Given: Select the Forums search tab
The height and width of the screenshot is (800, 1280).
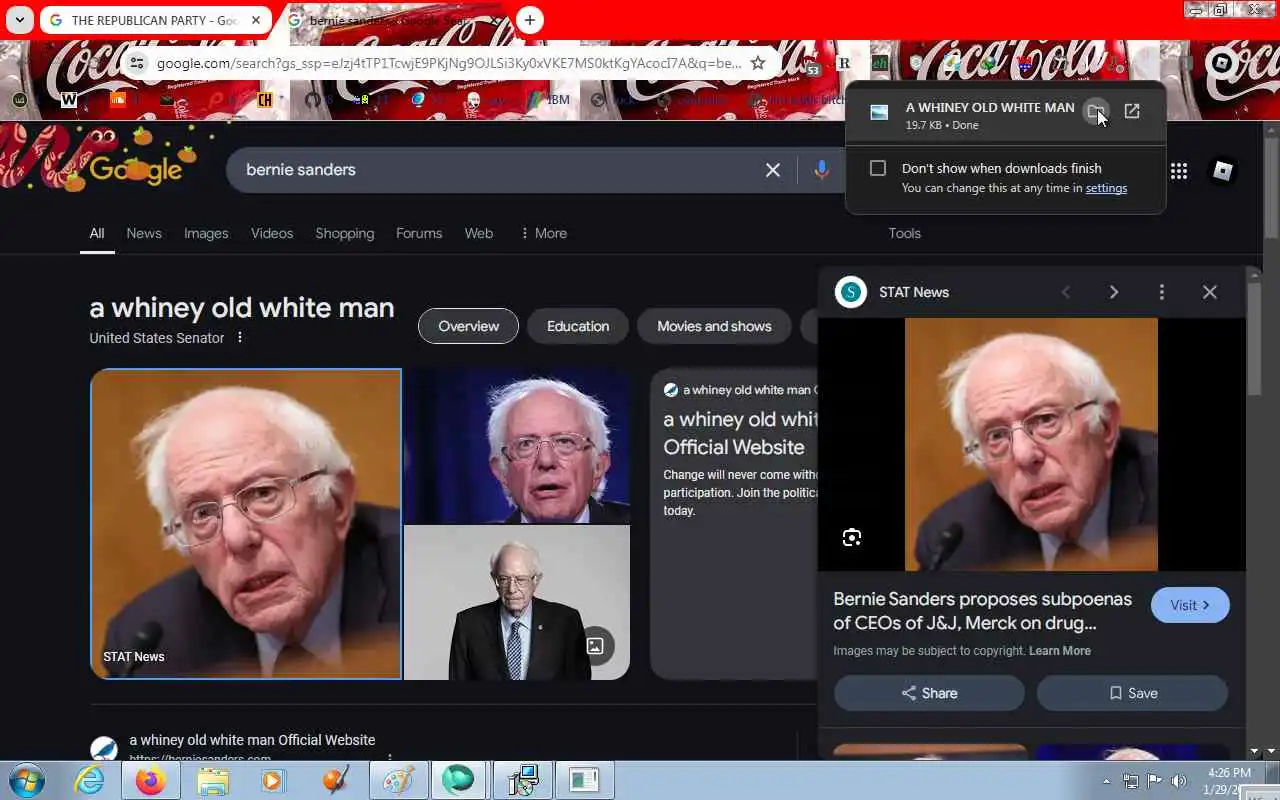Looking at the screenshot, I should (419, 233).
